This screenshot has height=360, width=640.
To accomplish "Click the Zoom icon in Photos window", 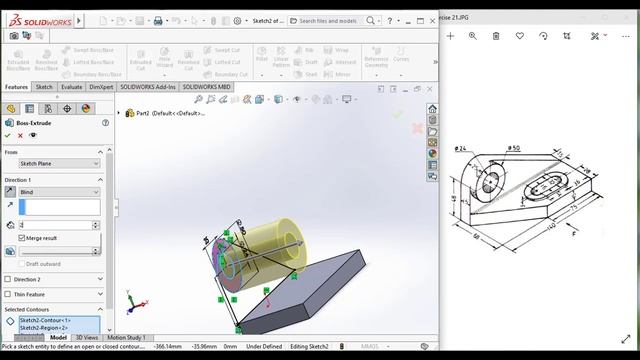I will click(473, 36).
